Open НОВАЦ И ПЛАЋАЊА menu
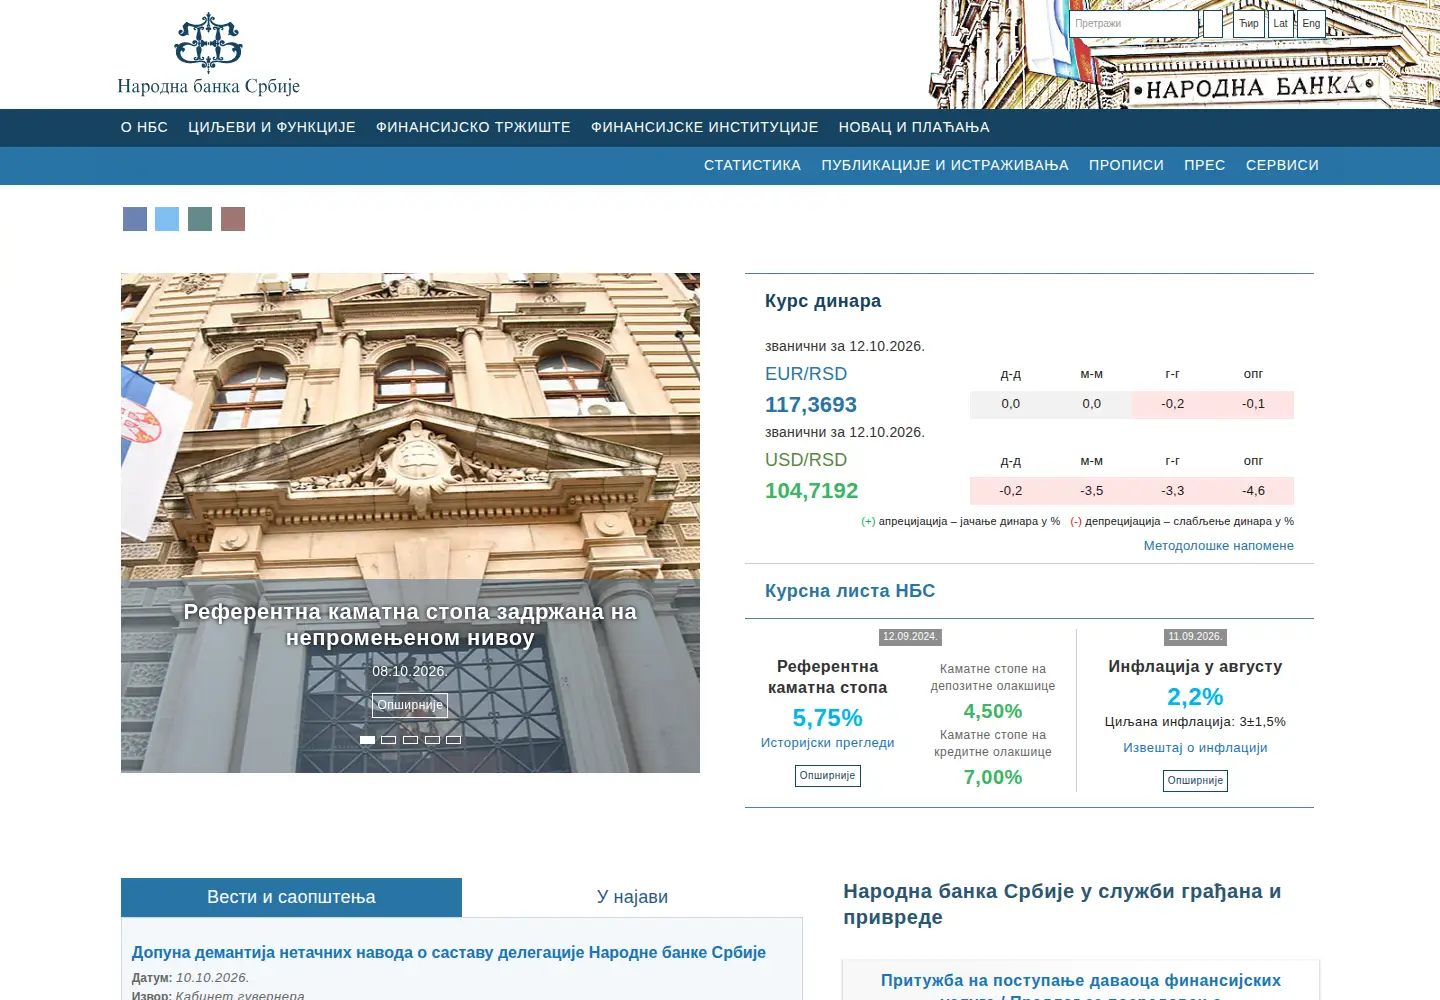This screenshot has height=1000, width=1440. click(x=914, y=127)
